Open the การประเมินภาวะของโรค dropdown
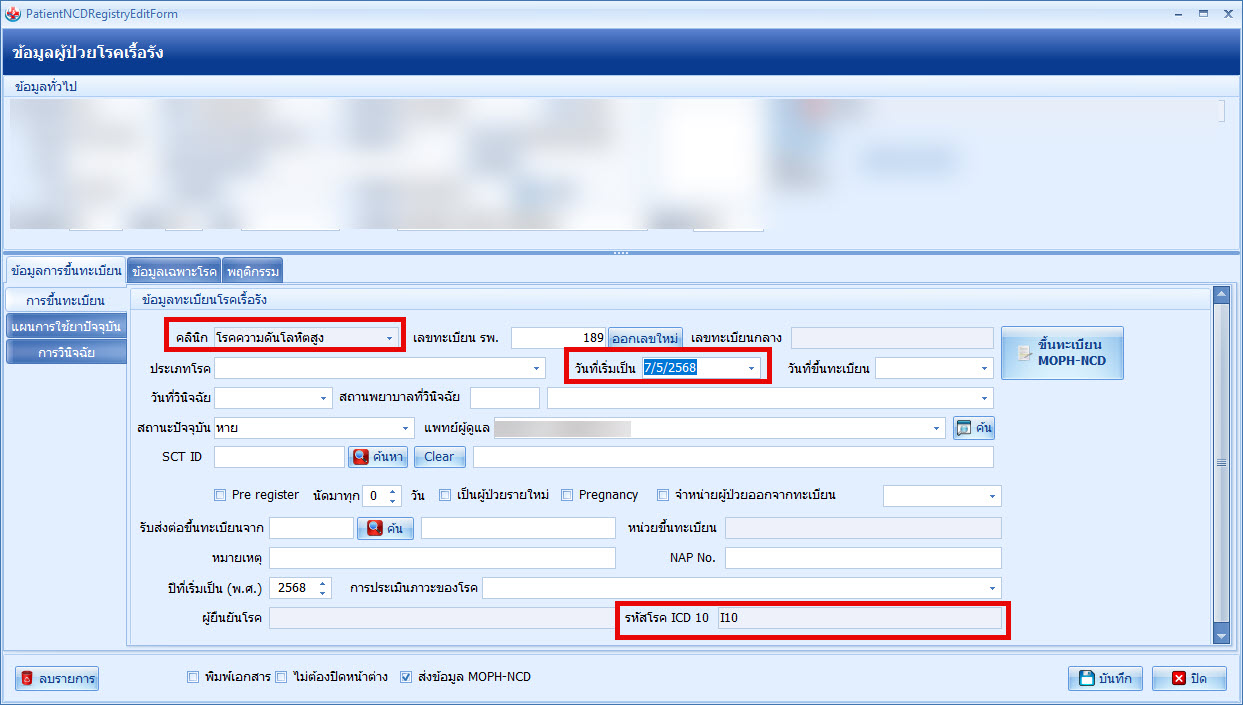The width and height of the screenshot is (1243, 705). pos(993,588)
